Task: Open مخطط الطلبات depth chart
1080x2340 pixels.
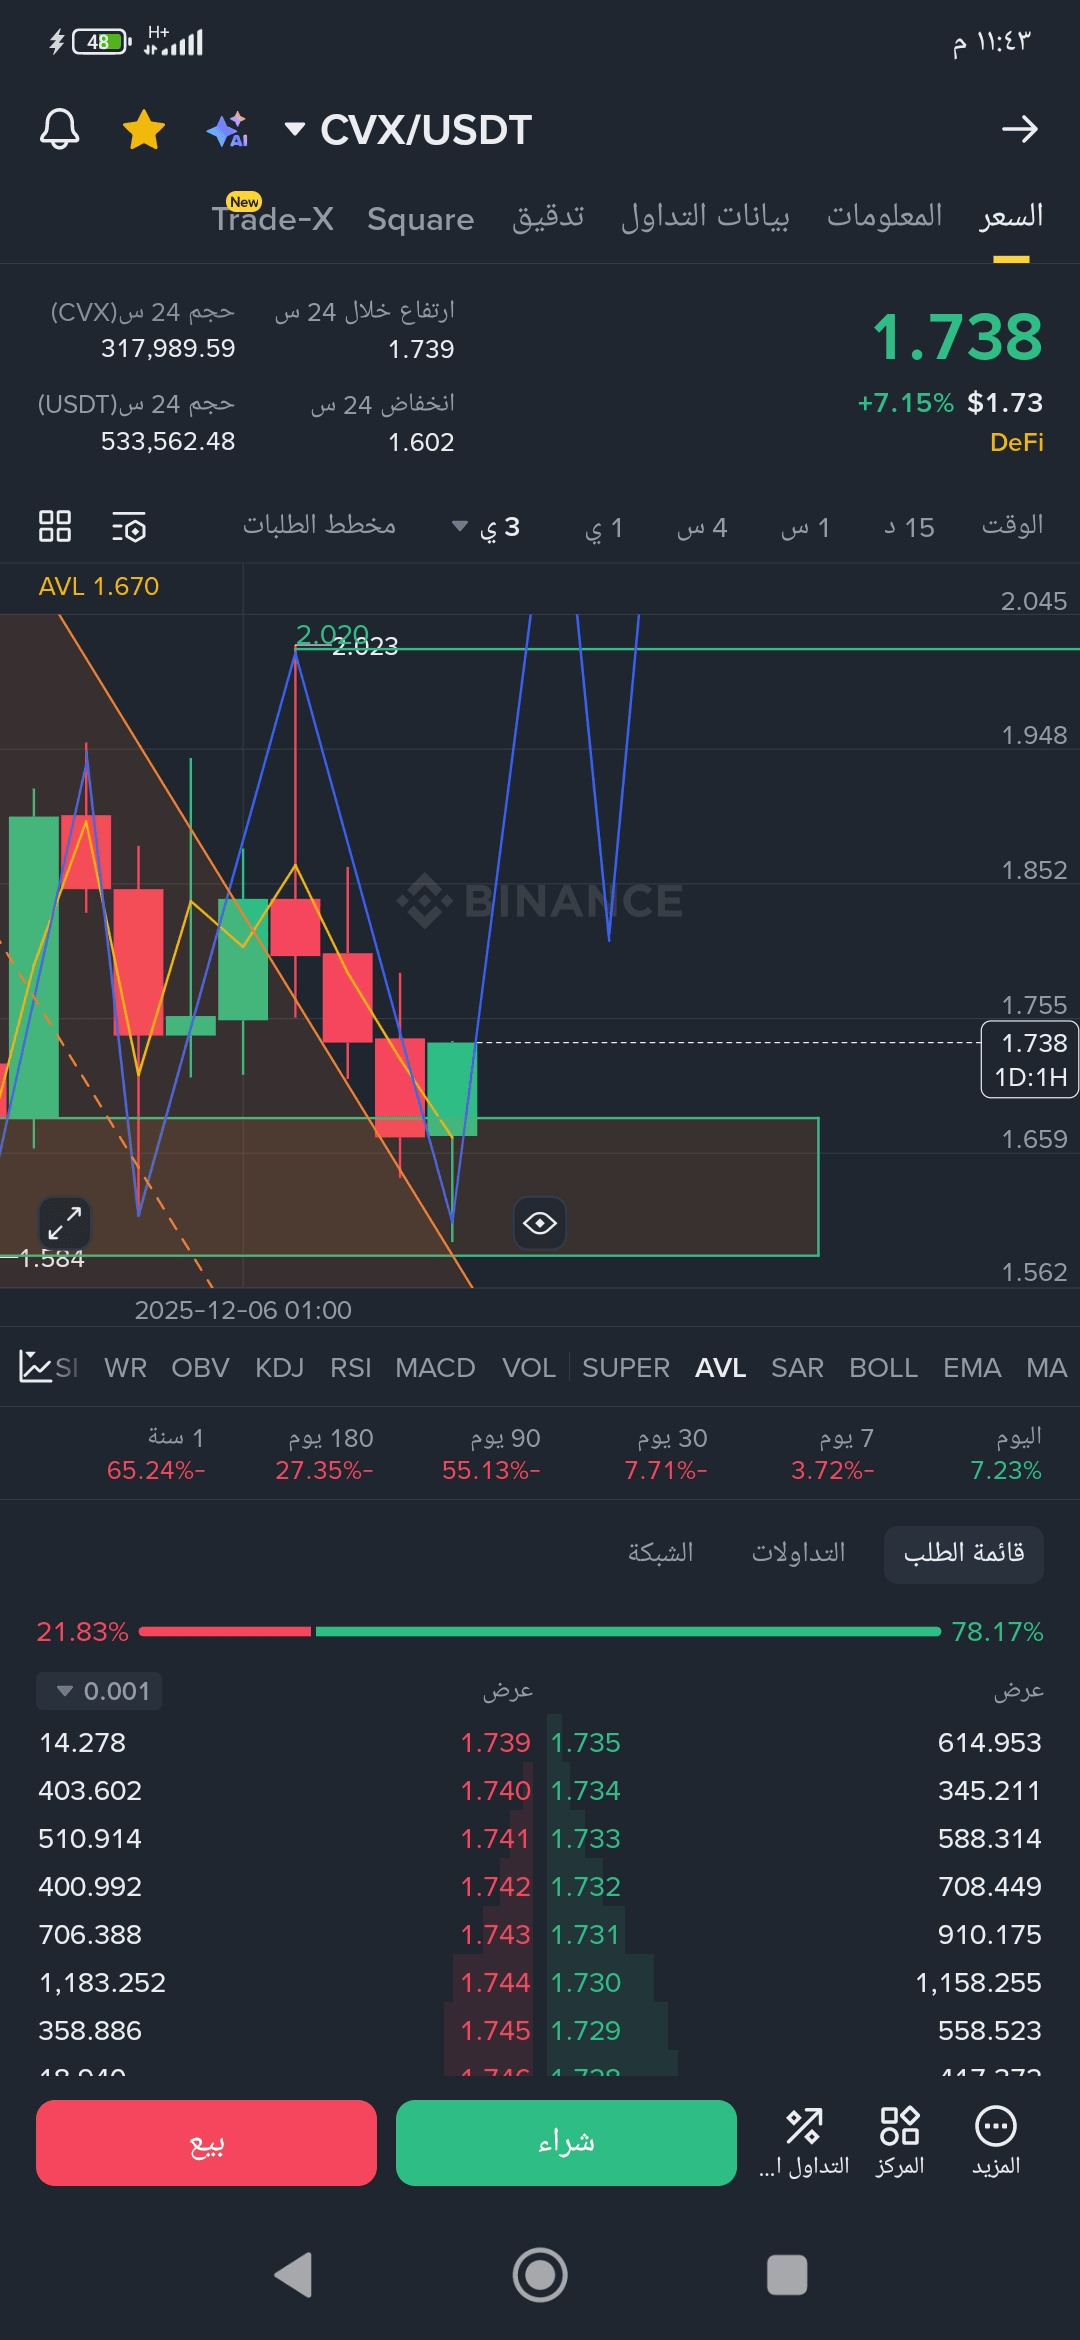Action: tap(319, 525)
